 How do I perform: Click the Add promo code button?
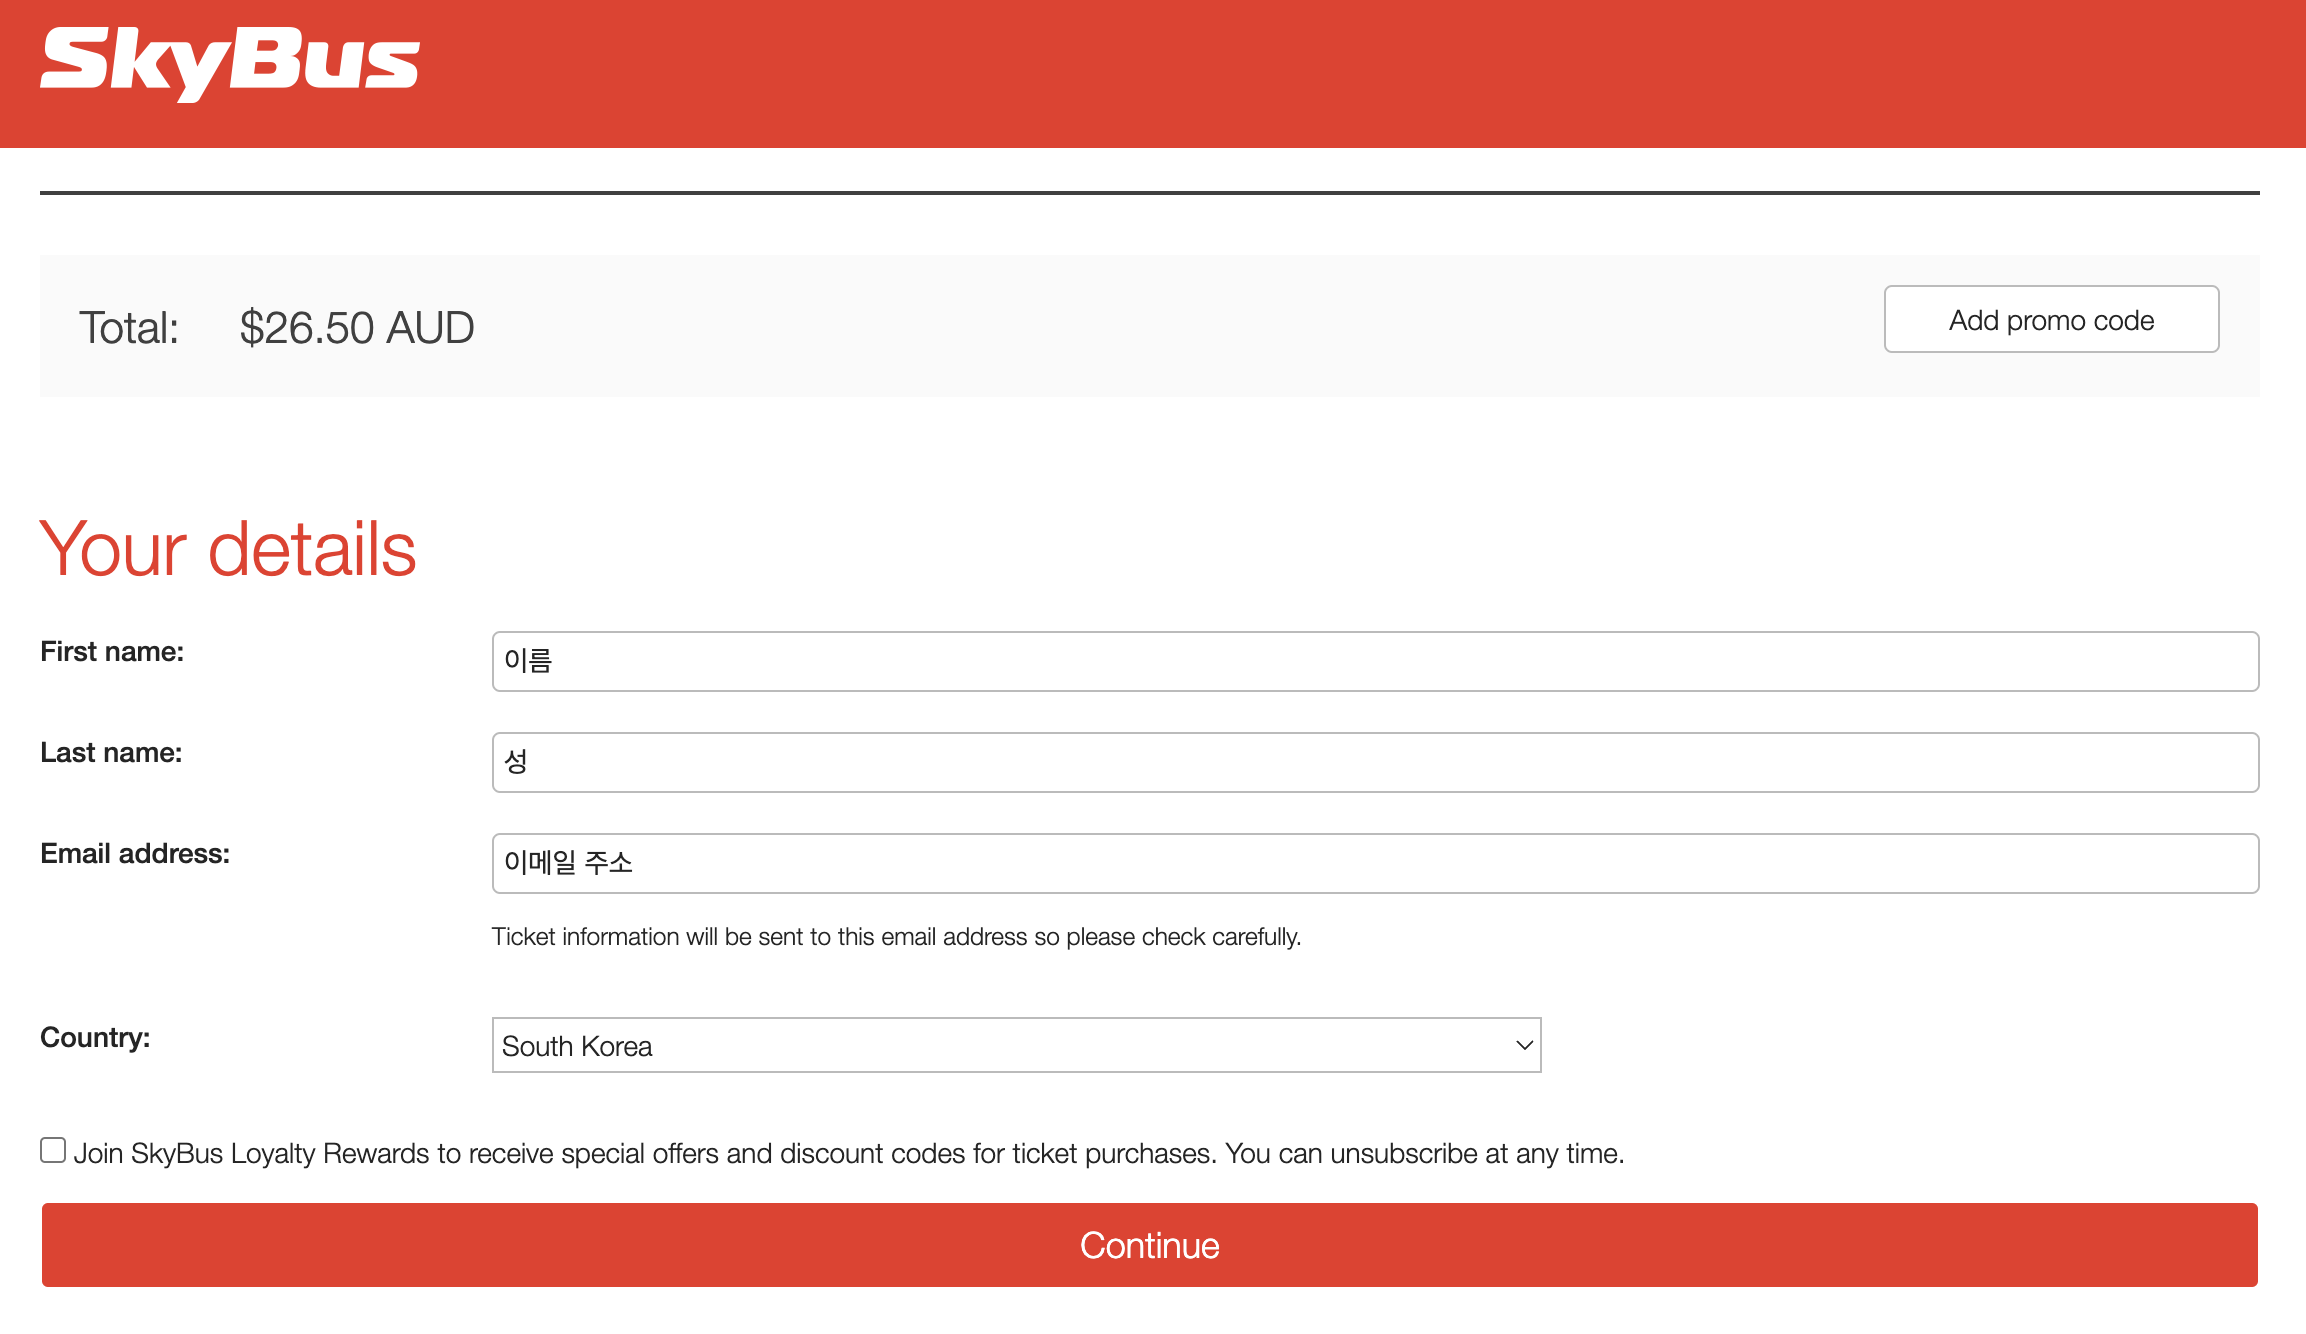2051,320
